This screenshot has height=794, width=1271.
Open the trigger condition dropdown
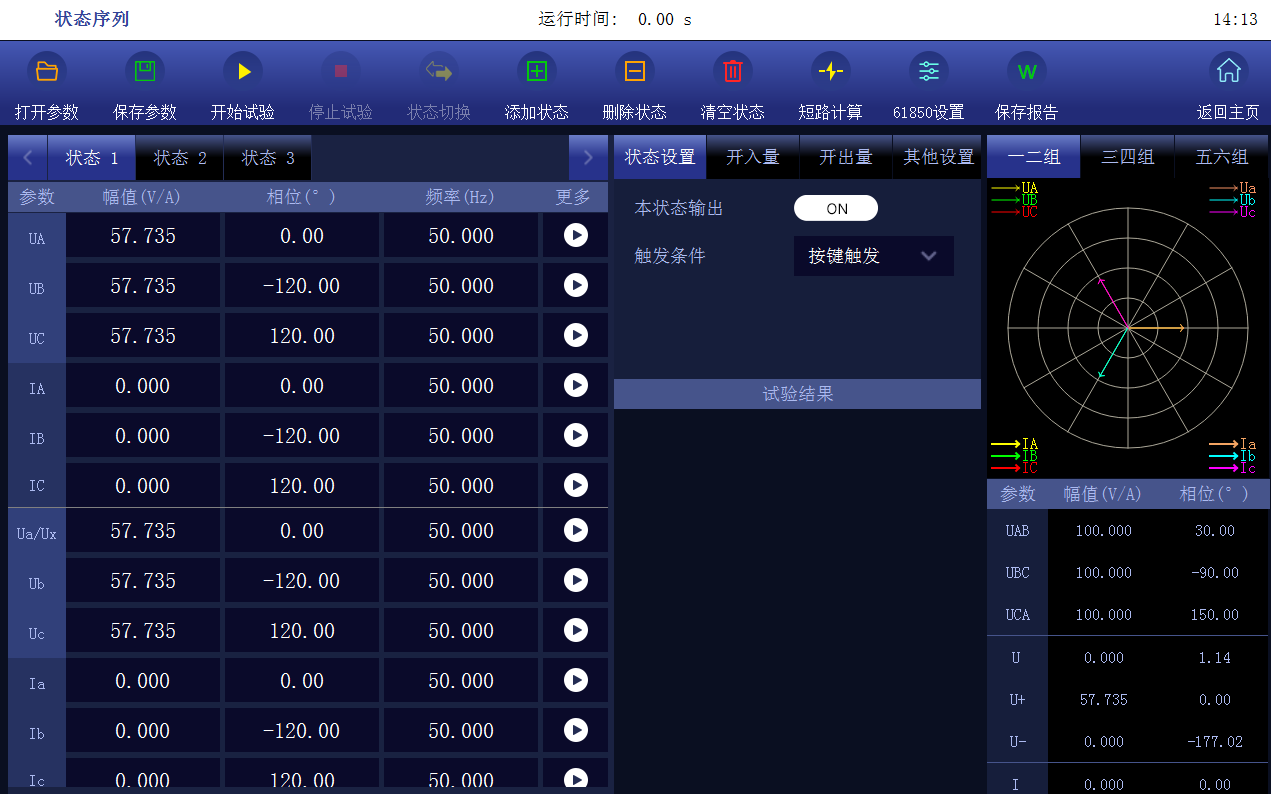click(873, 256)
